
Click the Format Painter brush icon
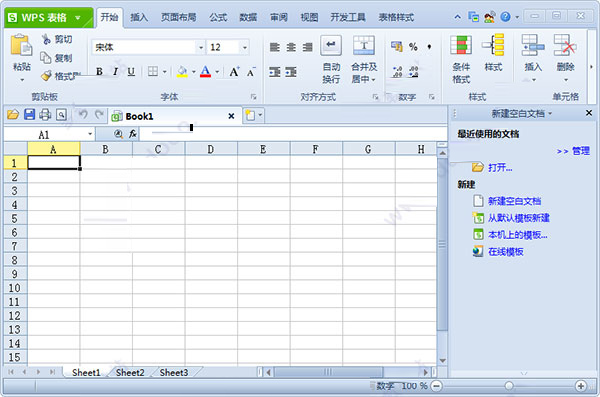[x=46, y=76]
